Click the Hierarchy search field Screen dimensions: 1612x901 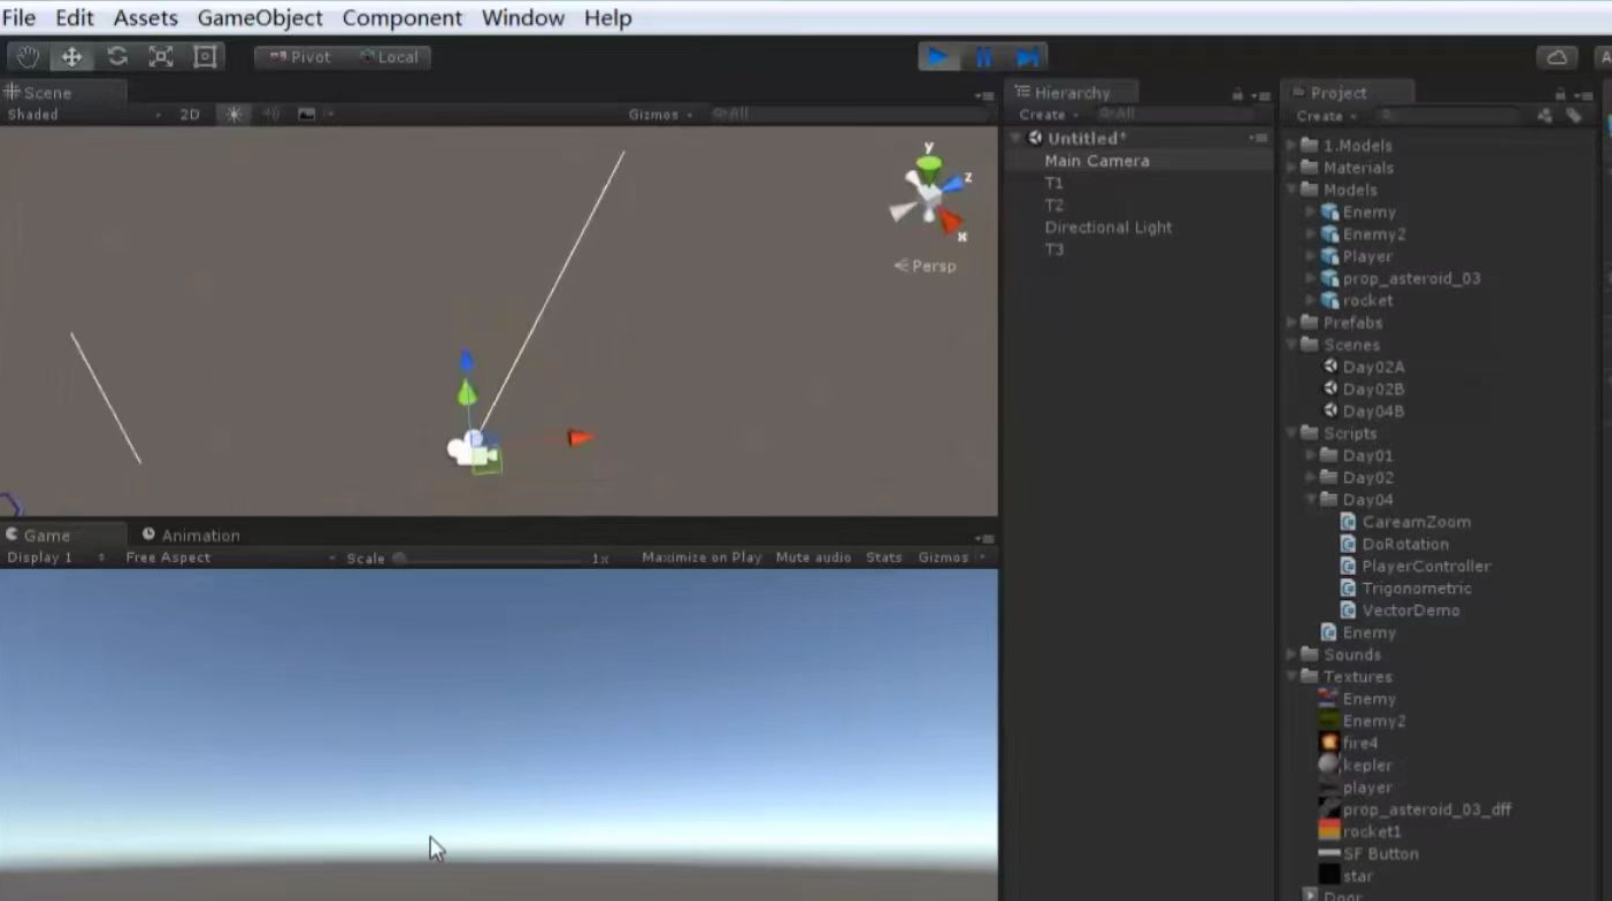point(1176,114)
